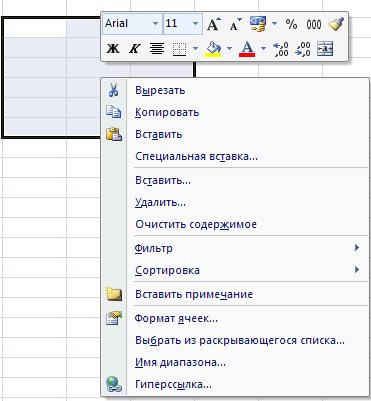The image size is (371, 401).
Task: Click the Merge and Center icon
Action: pyautogui.click(x=325, y=49)
